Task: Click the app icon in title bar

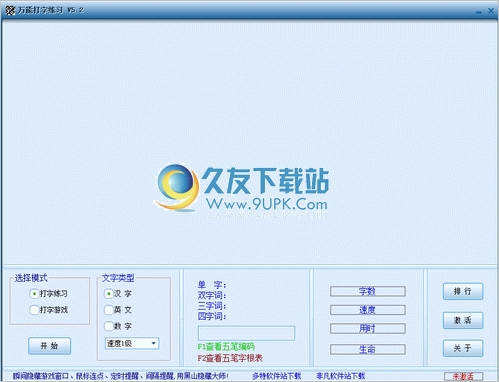Action: click(10, 10)
